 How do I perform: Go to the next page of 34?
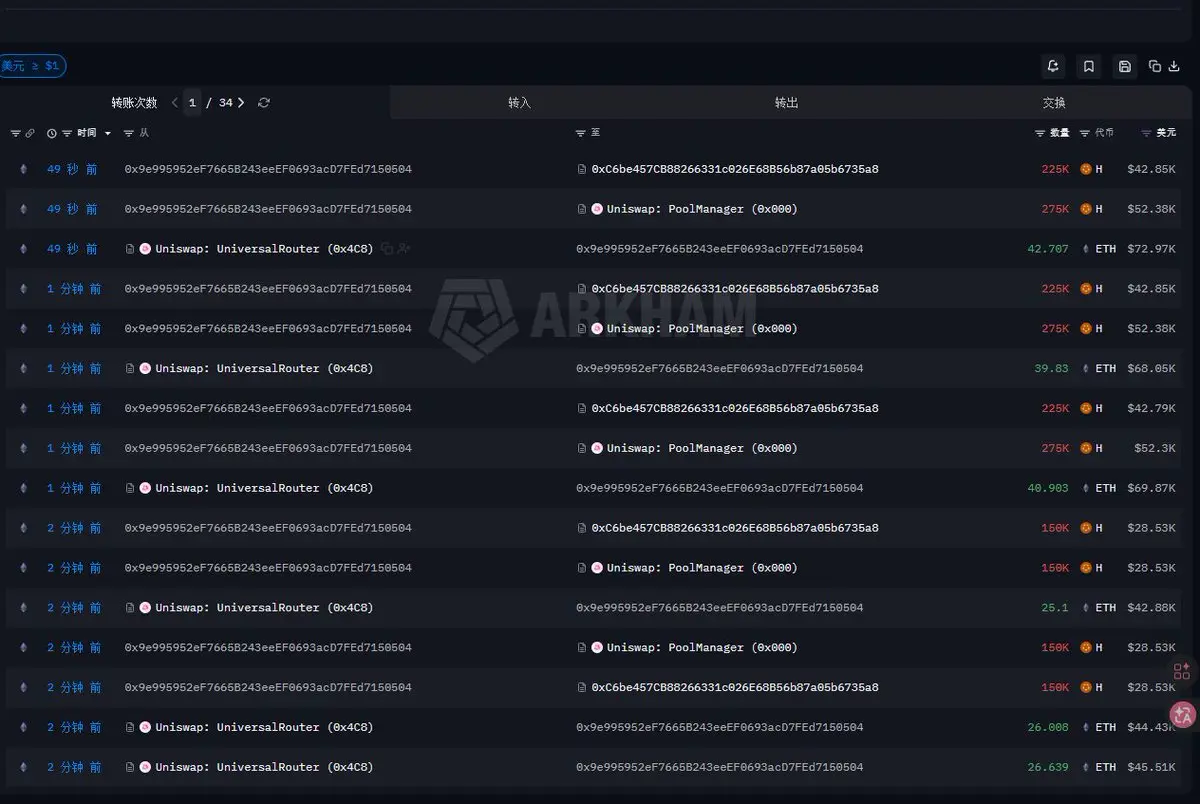pos(241,102)
